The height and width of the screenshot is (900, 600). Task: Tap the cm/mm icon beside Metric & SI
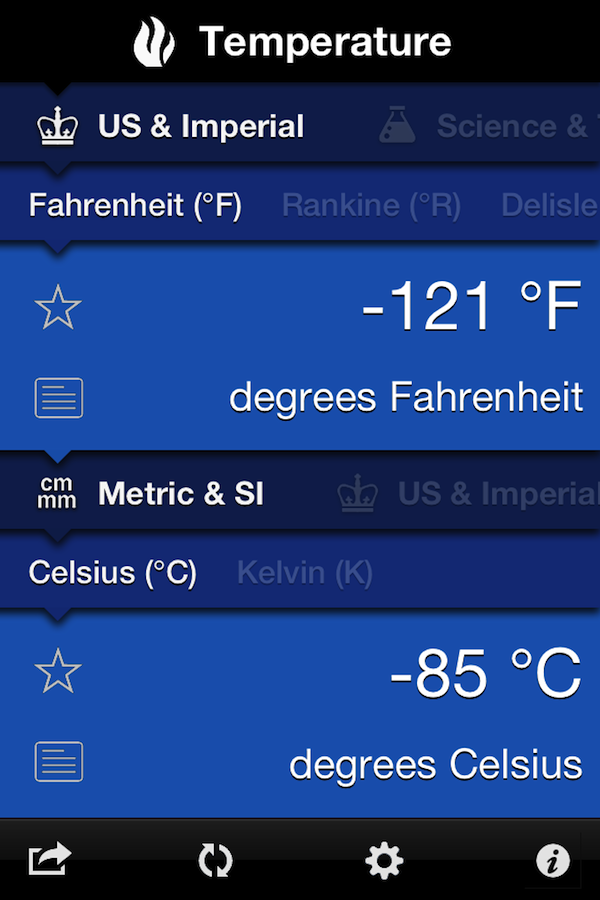(x=57, y=494)
